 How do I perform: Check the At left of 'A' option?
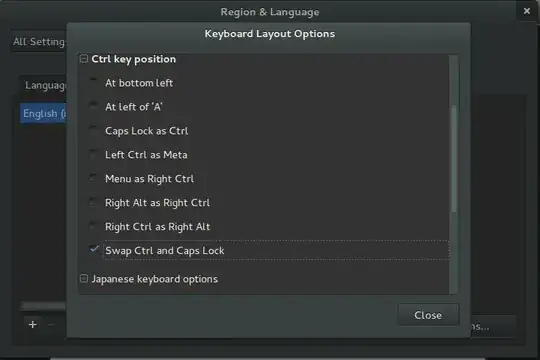93,106
